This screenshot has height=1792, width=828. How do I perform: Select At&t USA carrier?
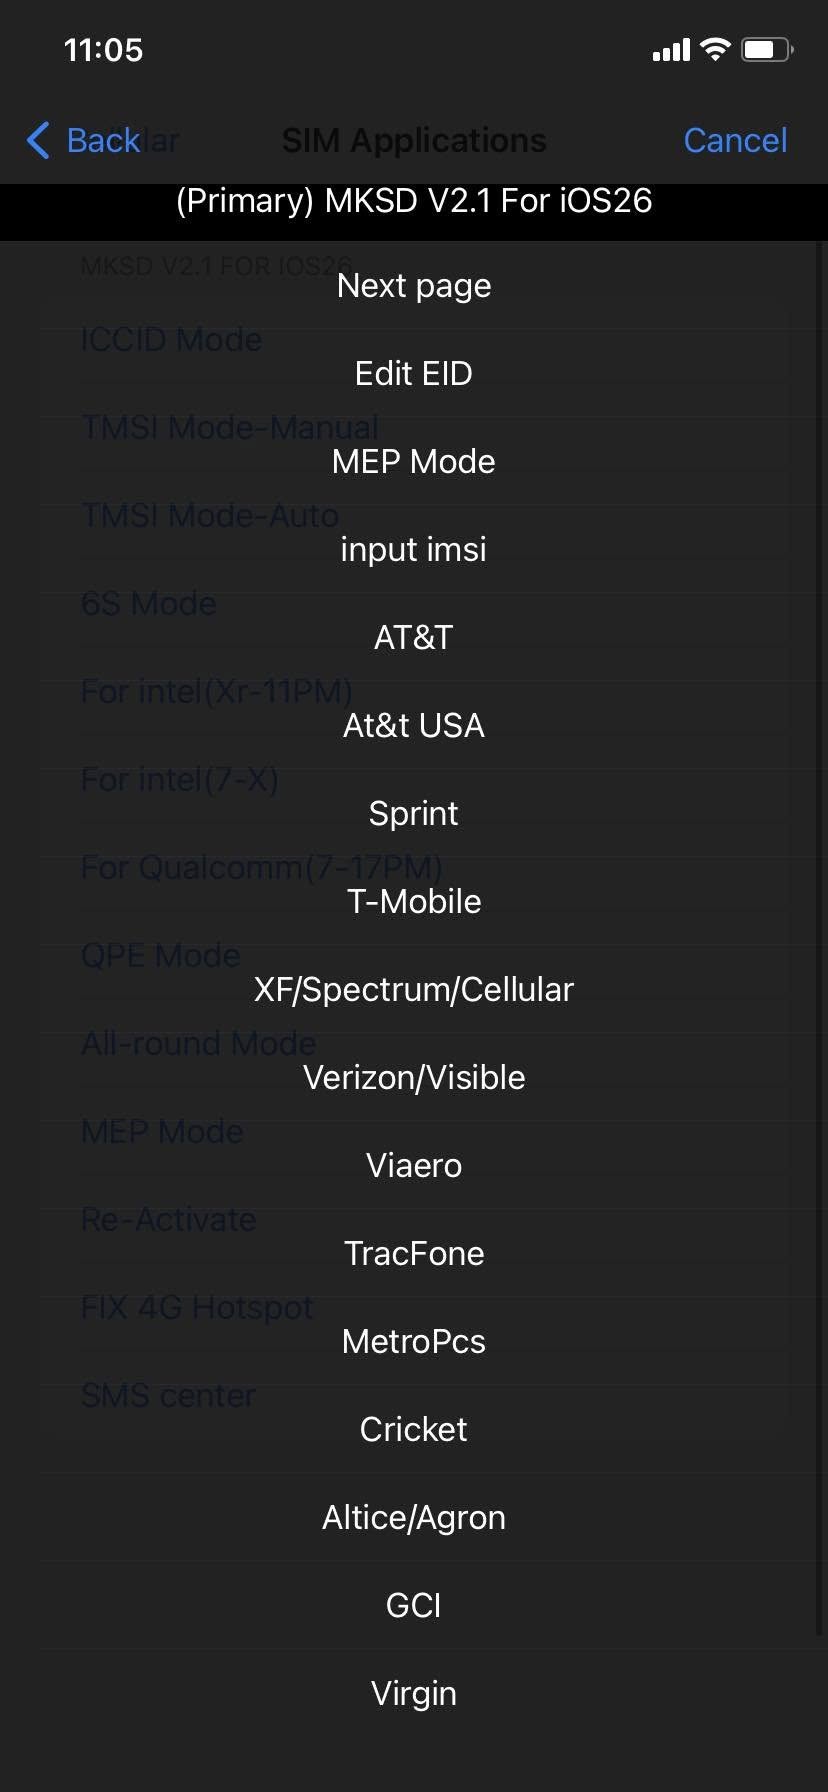pyautogui.click(x=414, y=726)
